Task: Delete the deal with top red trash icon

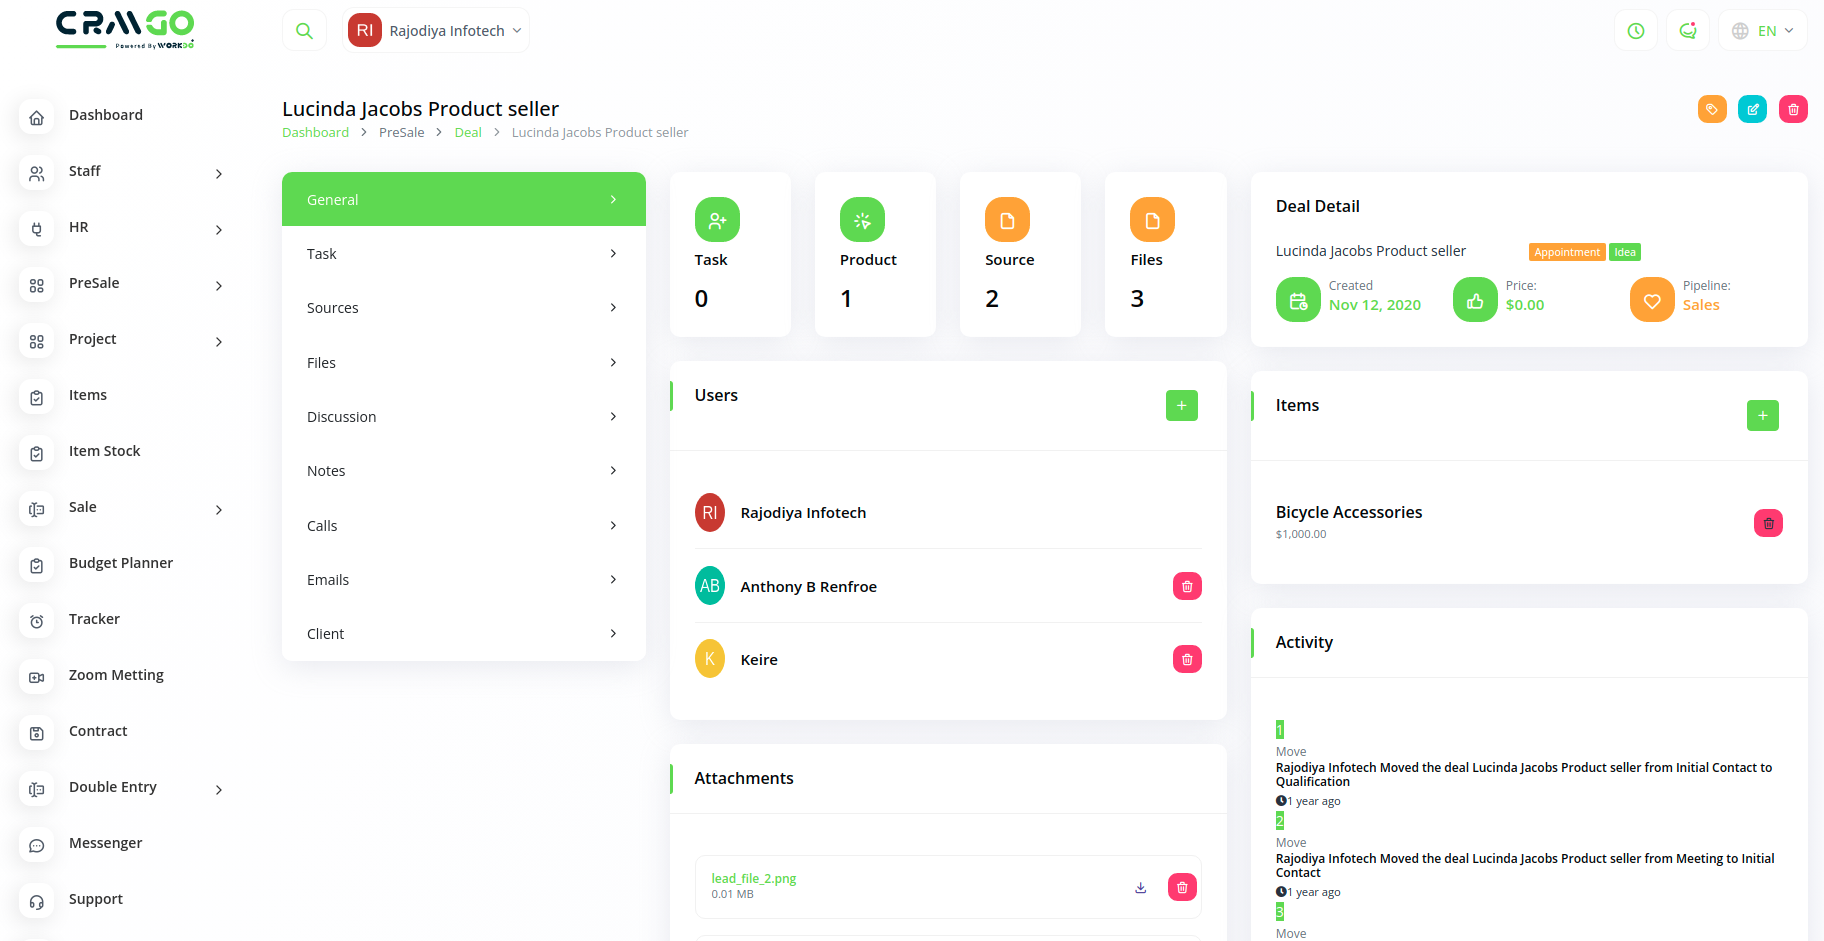Action: tap(1793, 109)
